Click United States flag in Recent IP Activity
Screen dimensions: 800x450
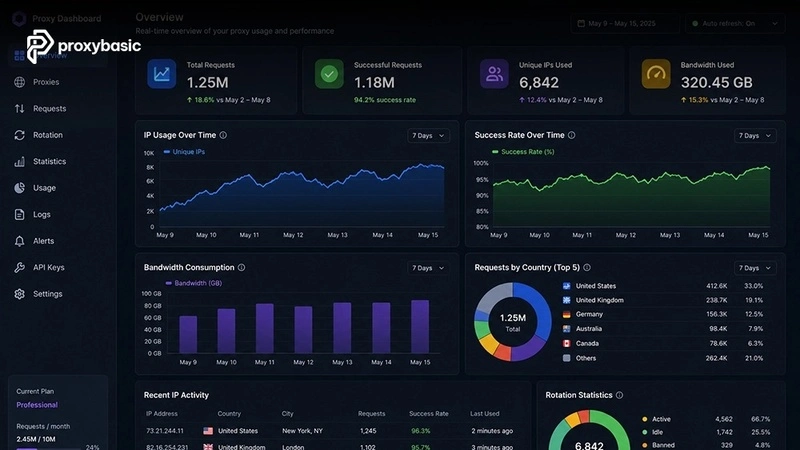[208, 431]
